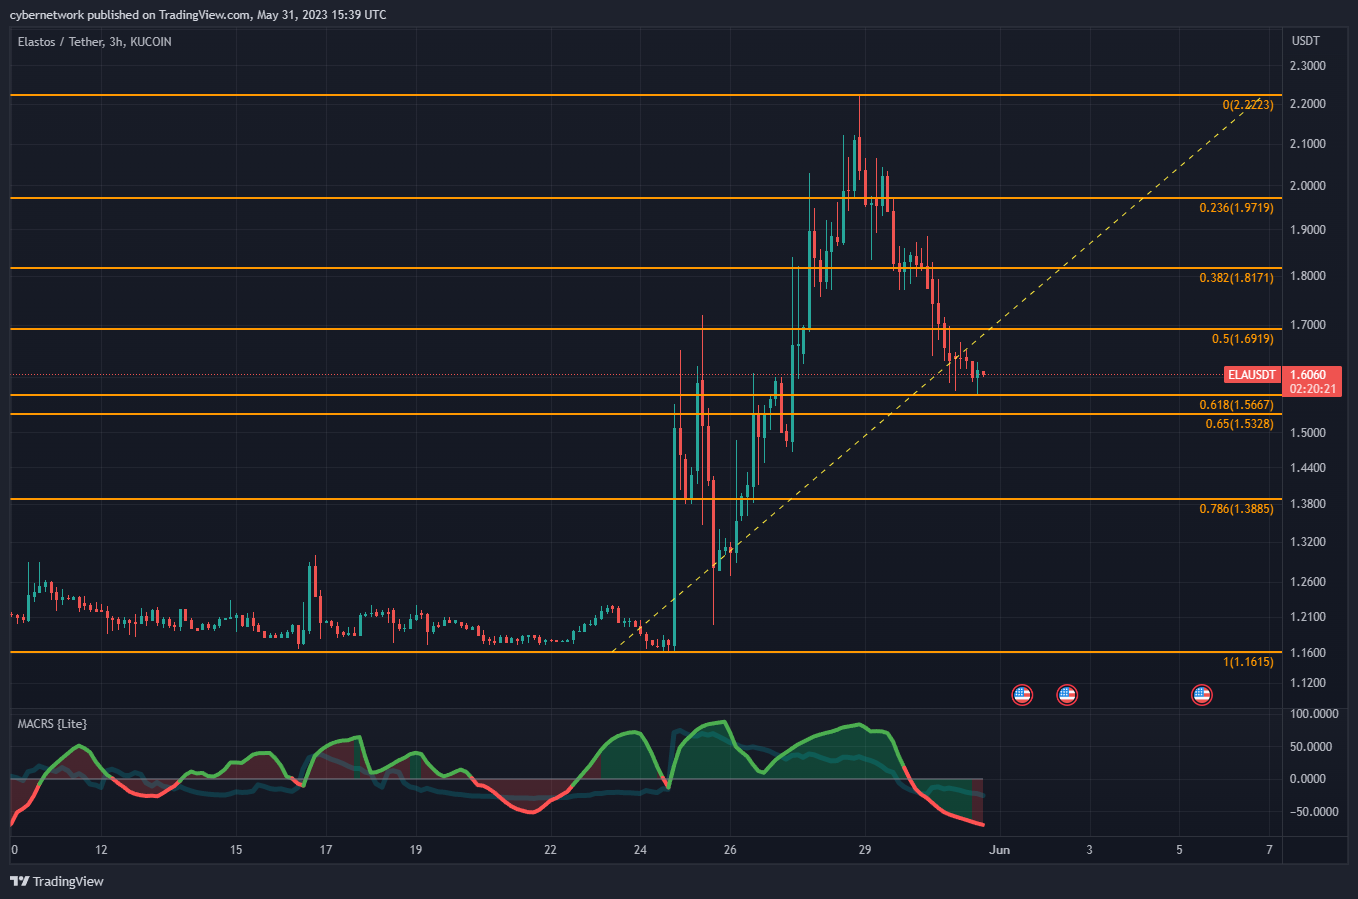
Task: Click Fibonacci label 0.5(1.6919)
Action: tap(1243, 339)
